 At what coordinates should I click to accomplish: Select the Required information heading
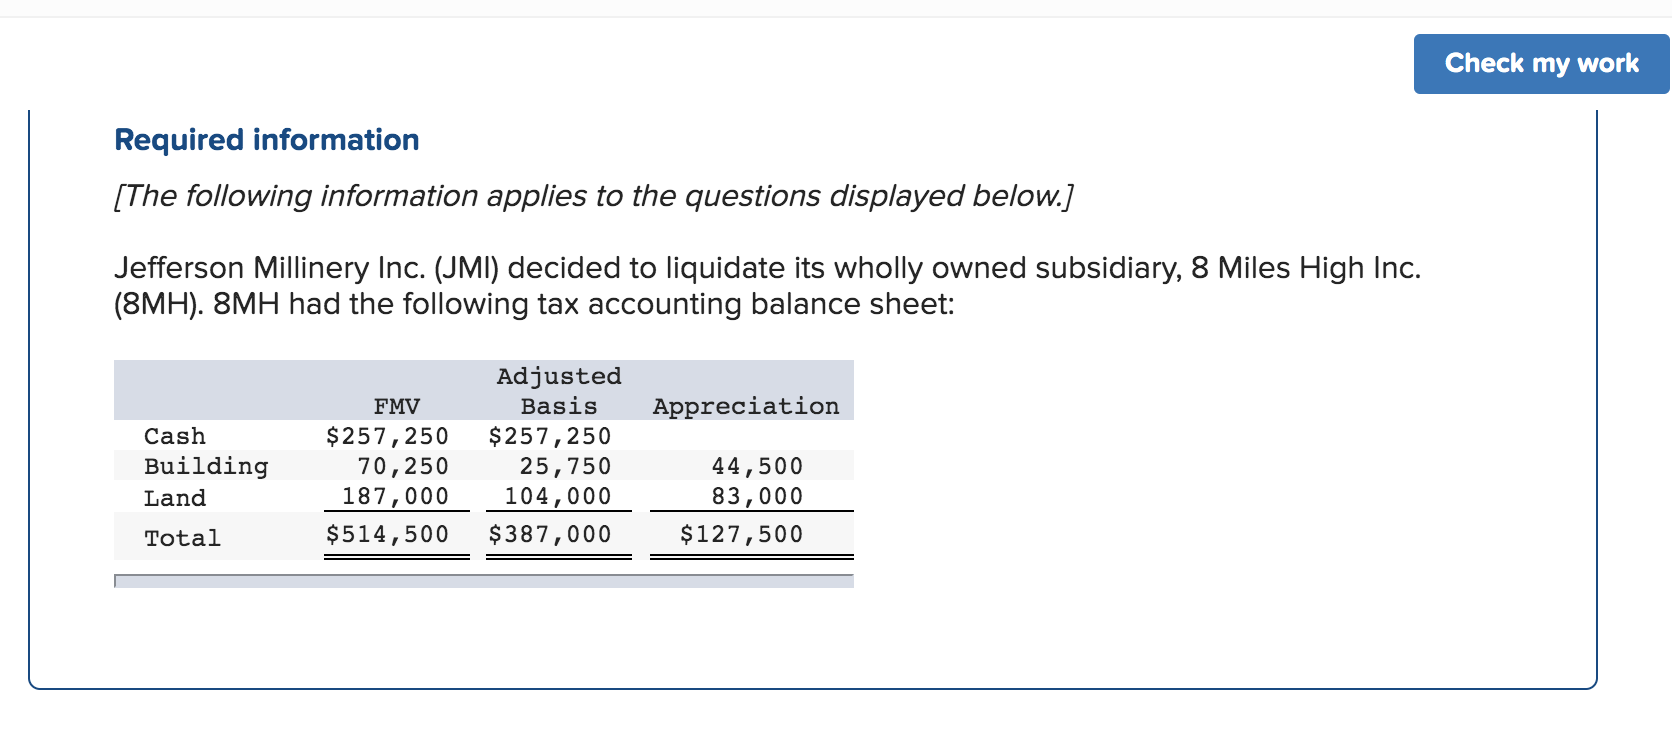(266, 140)
